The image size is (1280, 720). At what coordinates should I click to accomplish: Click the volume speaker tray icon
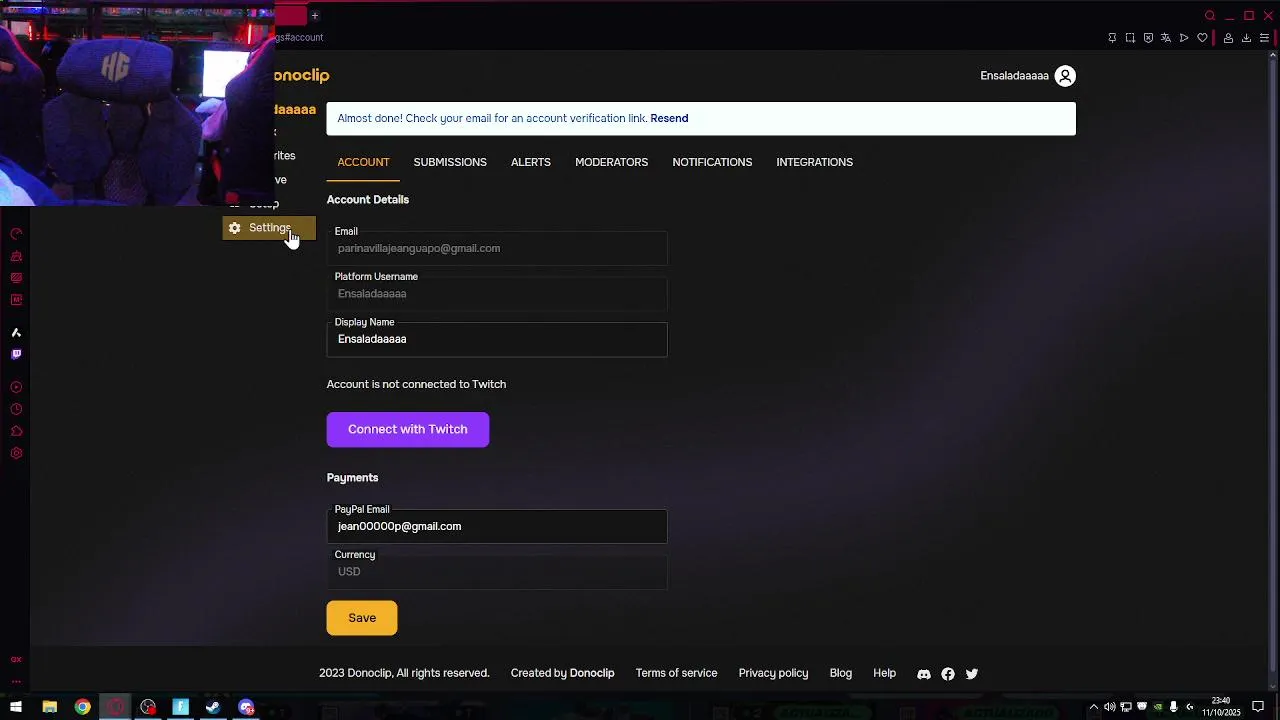coord(1109,708)
